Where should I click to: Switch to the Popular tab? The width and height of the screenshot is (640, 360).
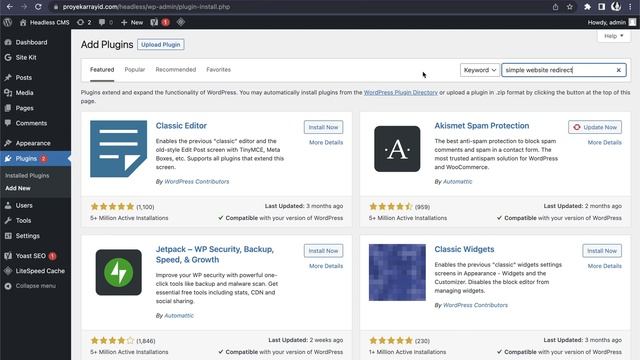[135, 70]
